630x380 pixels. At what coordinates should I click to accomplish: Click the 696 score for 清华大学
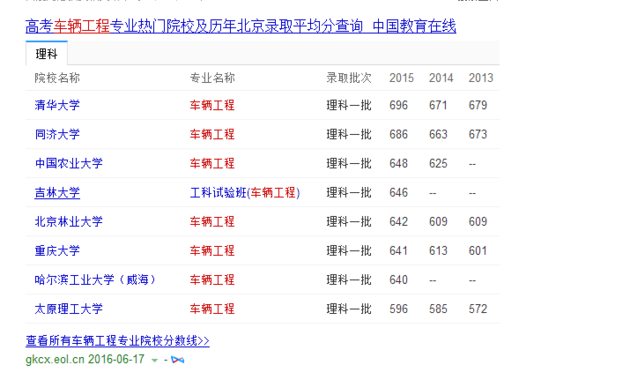pyautogui.click(x=399, y=105)
